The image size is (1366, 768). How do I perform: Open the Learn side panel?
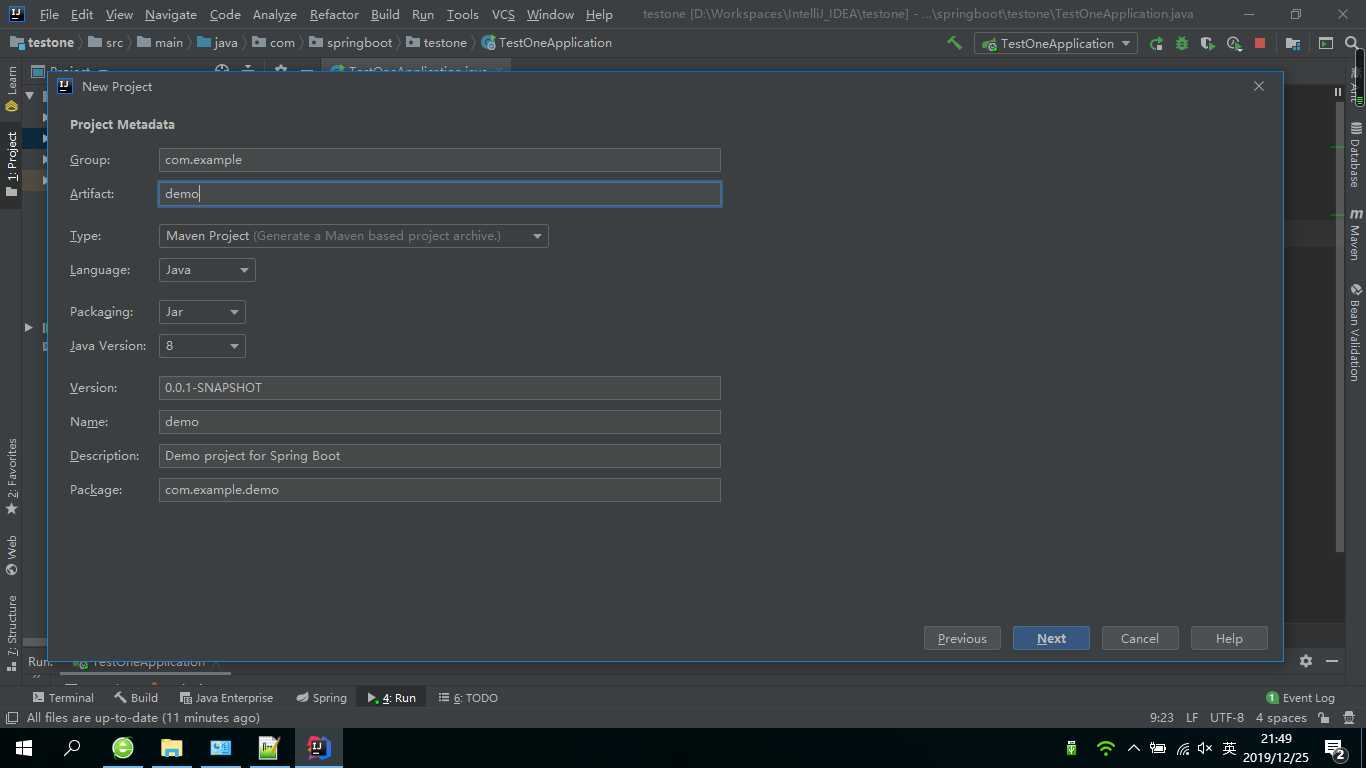point(12,88)
